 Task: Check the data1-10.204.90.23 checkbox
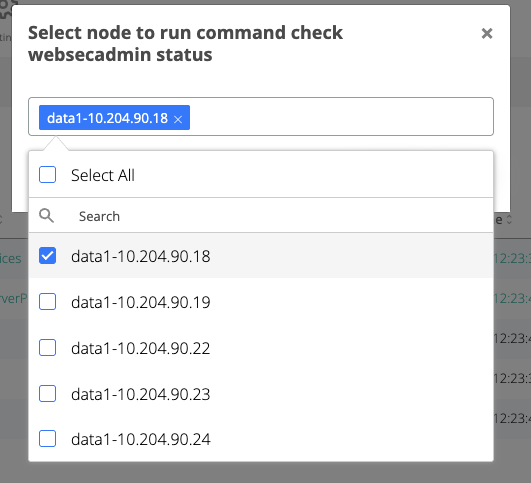[x=47, y=394]
